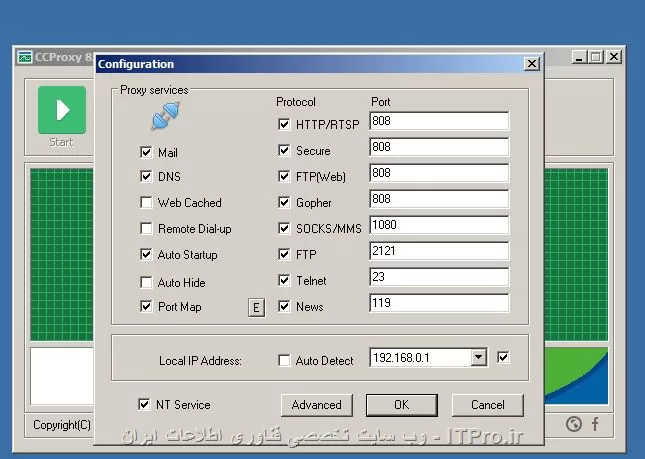The height and width of the screenshot is (459, 645).
Task: Toggle the DNS checkbox
Action: (x=146, y=176)
